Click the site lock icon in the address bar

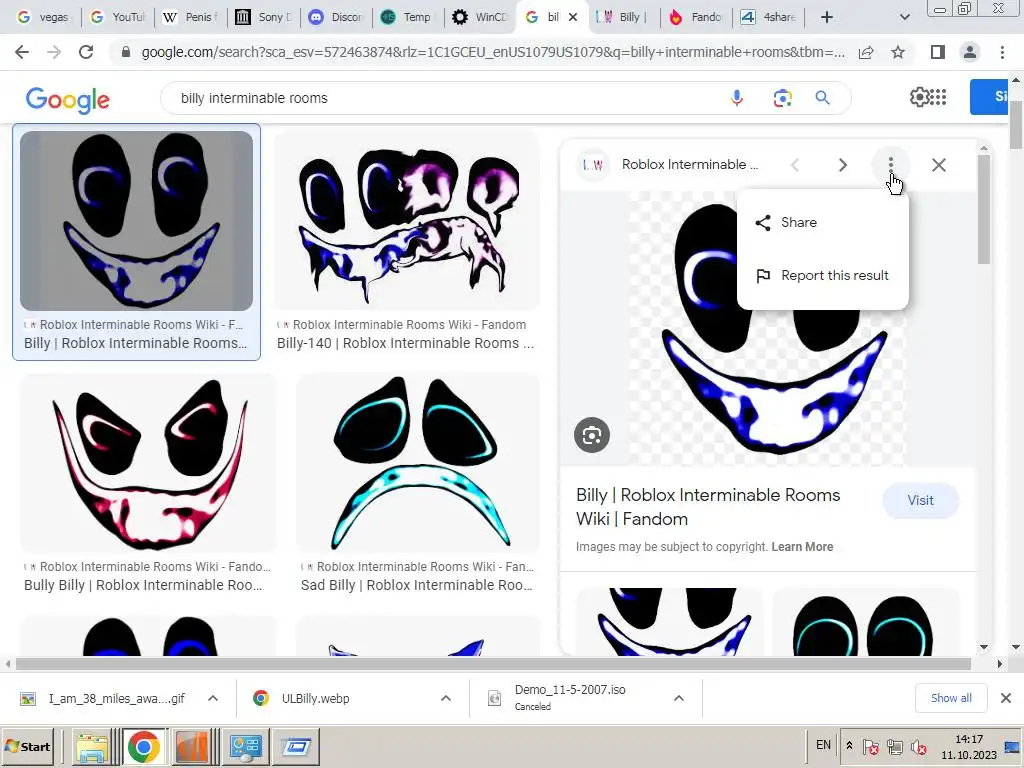coord(126,52)
